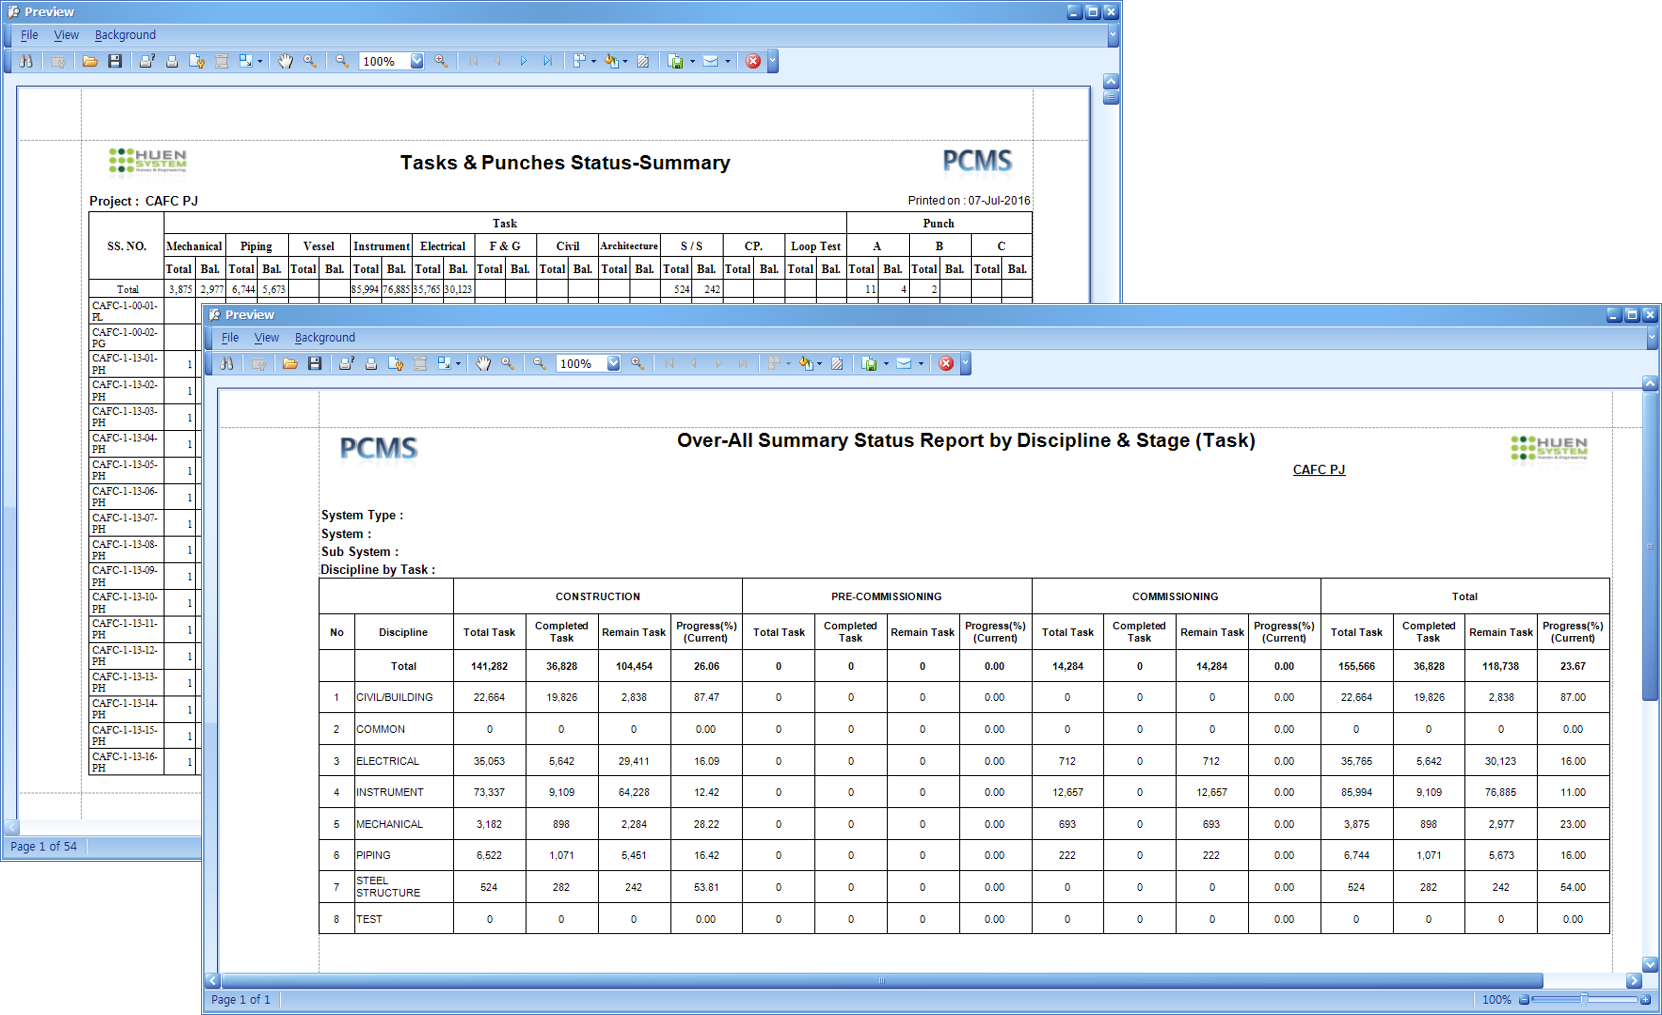
Task: Jump to last page in the back Preview toolbar
Action: [x=548, y=61]
